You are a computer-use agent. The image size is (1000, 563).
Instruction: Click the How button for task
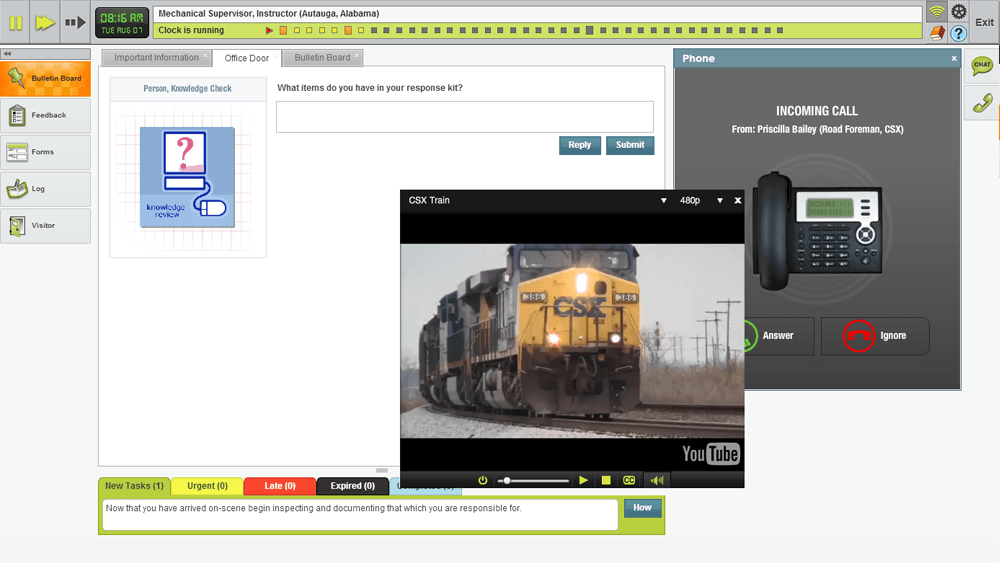coord(642,508)
